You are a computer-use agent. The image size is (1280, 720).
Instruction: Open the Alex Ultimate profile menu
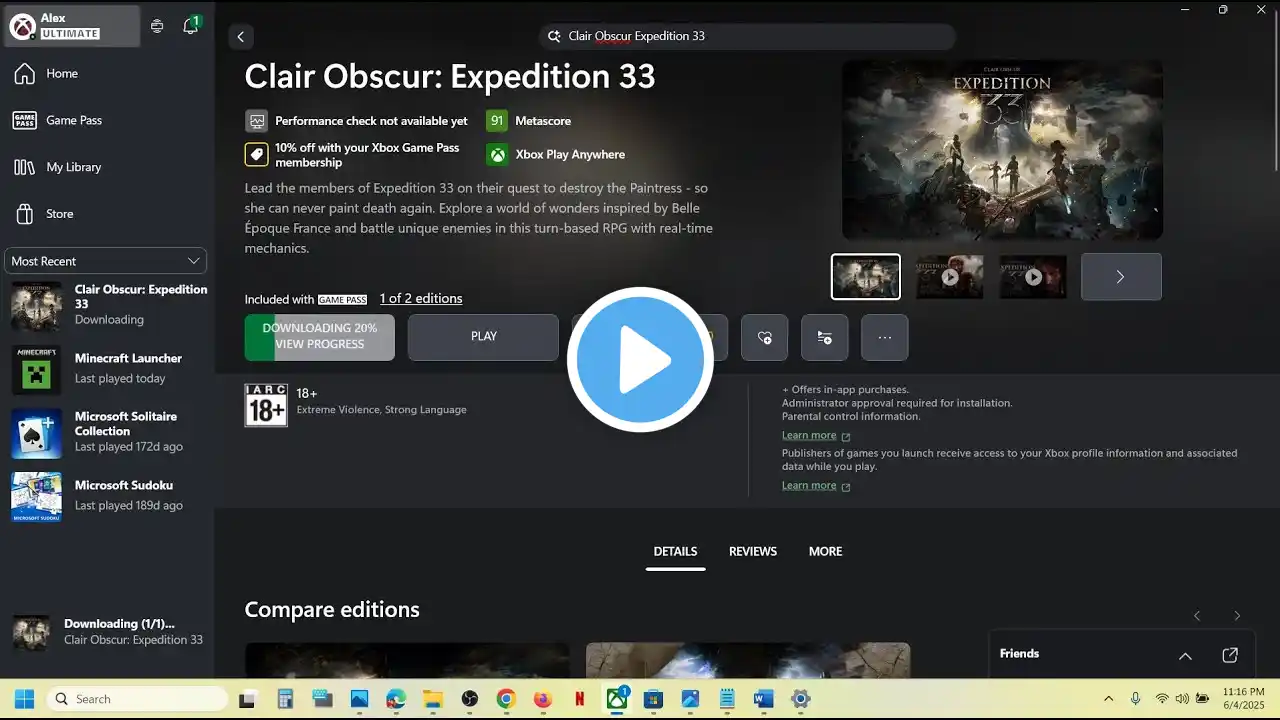pyautogui.click(x=72, y=26)
